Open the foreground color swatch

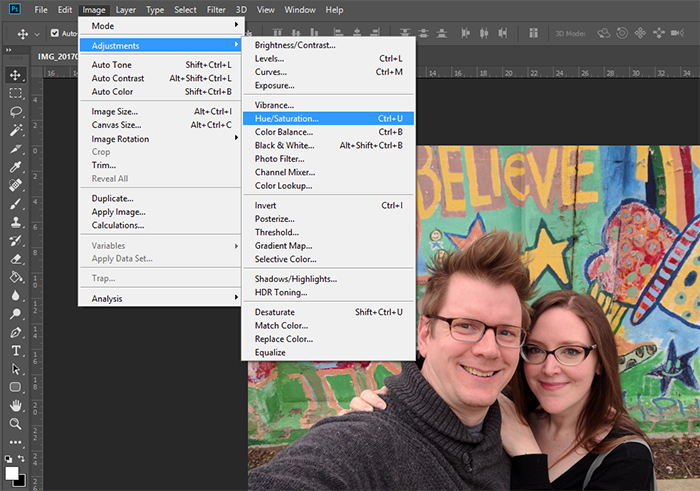click(12, 473)
